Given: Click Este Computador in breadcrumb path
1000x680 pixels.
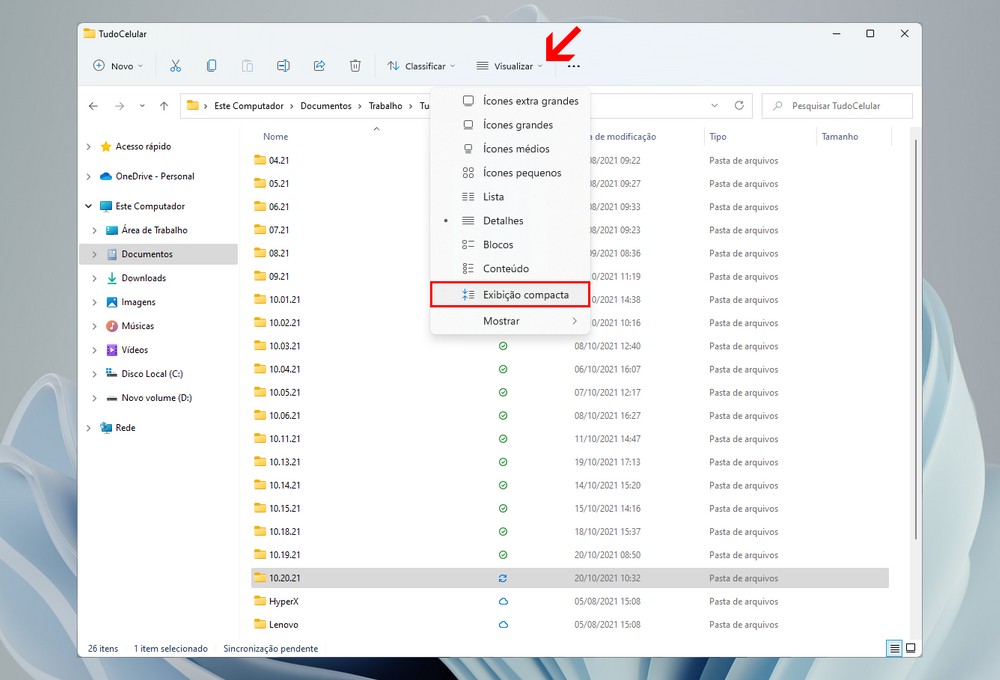Looking at the screenshot, I should [x=249, y=106].
